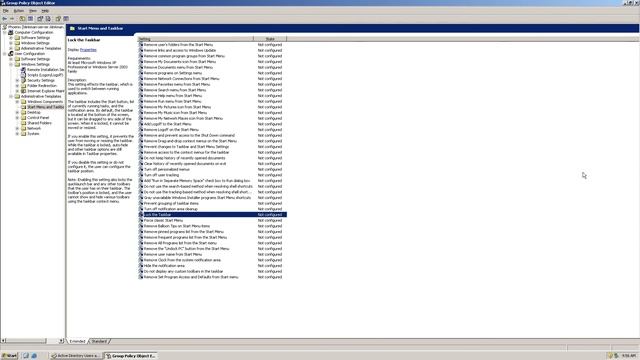Viewport: 640px width, 360px height.
Task: Collapse the User Configuration node
Action: [5, 53]
